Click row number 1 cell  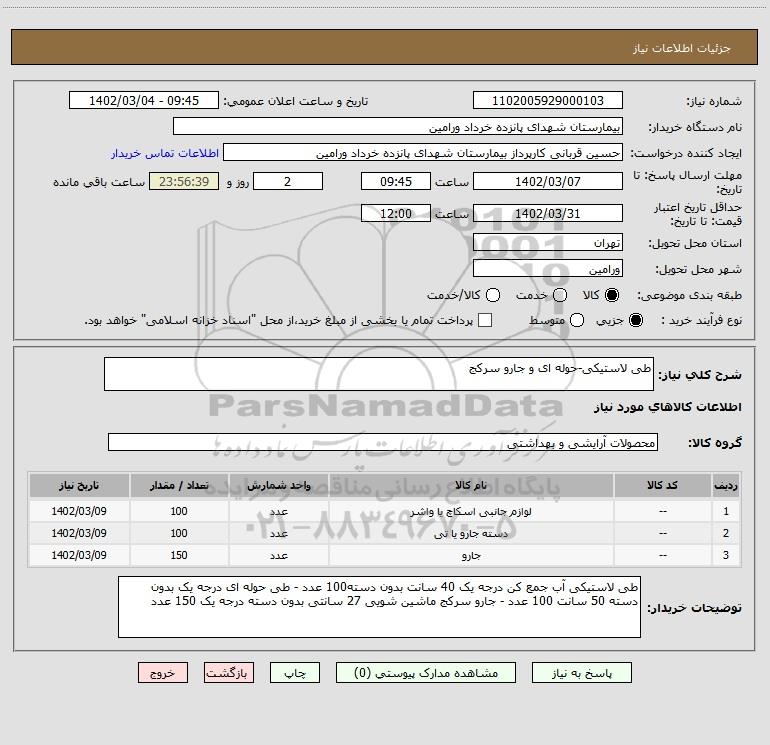(x=726, y=511)
